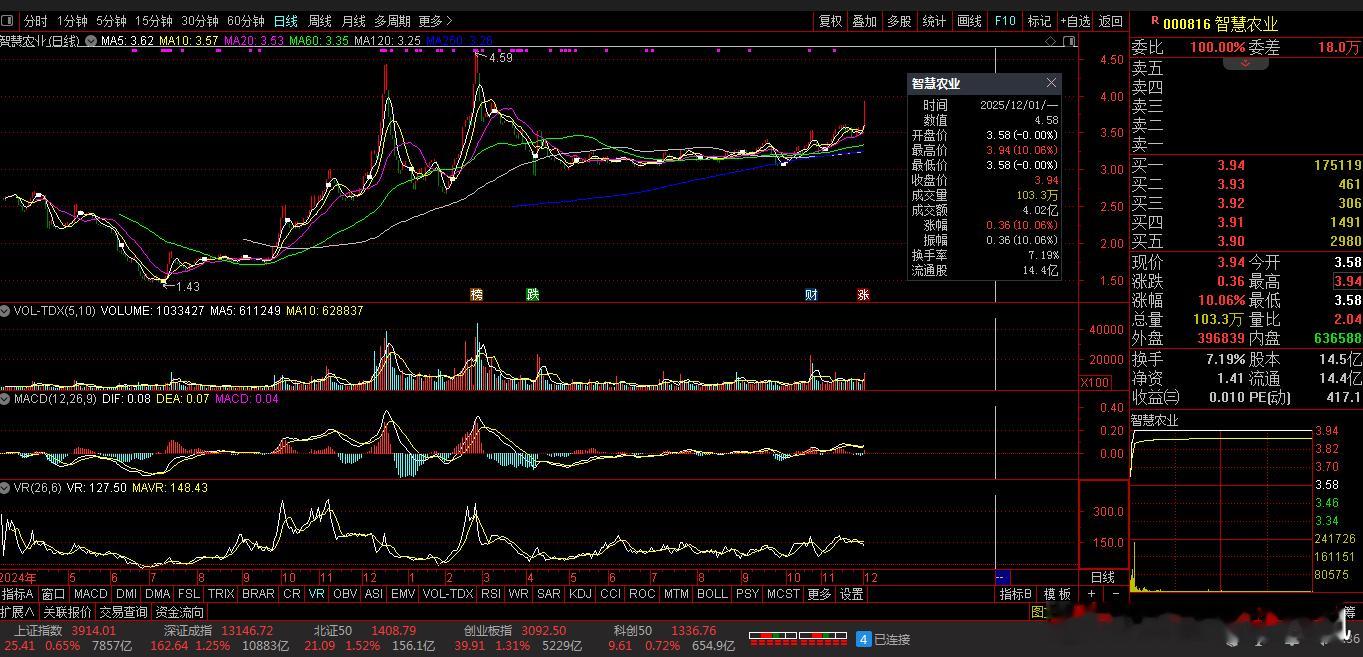
Task: Switch to 60分钟 timeframe
Action: point(245,21)
